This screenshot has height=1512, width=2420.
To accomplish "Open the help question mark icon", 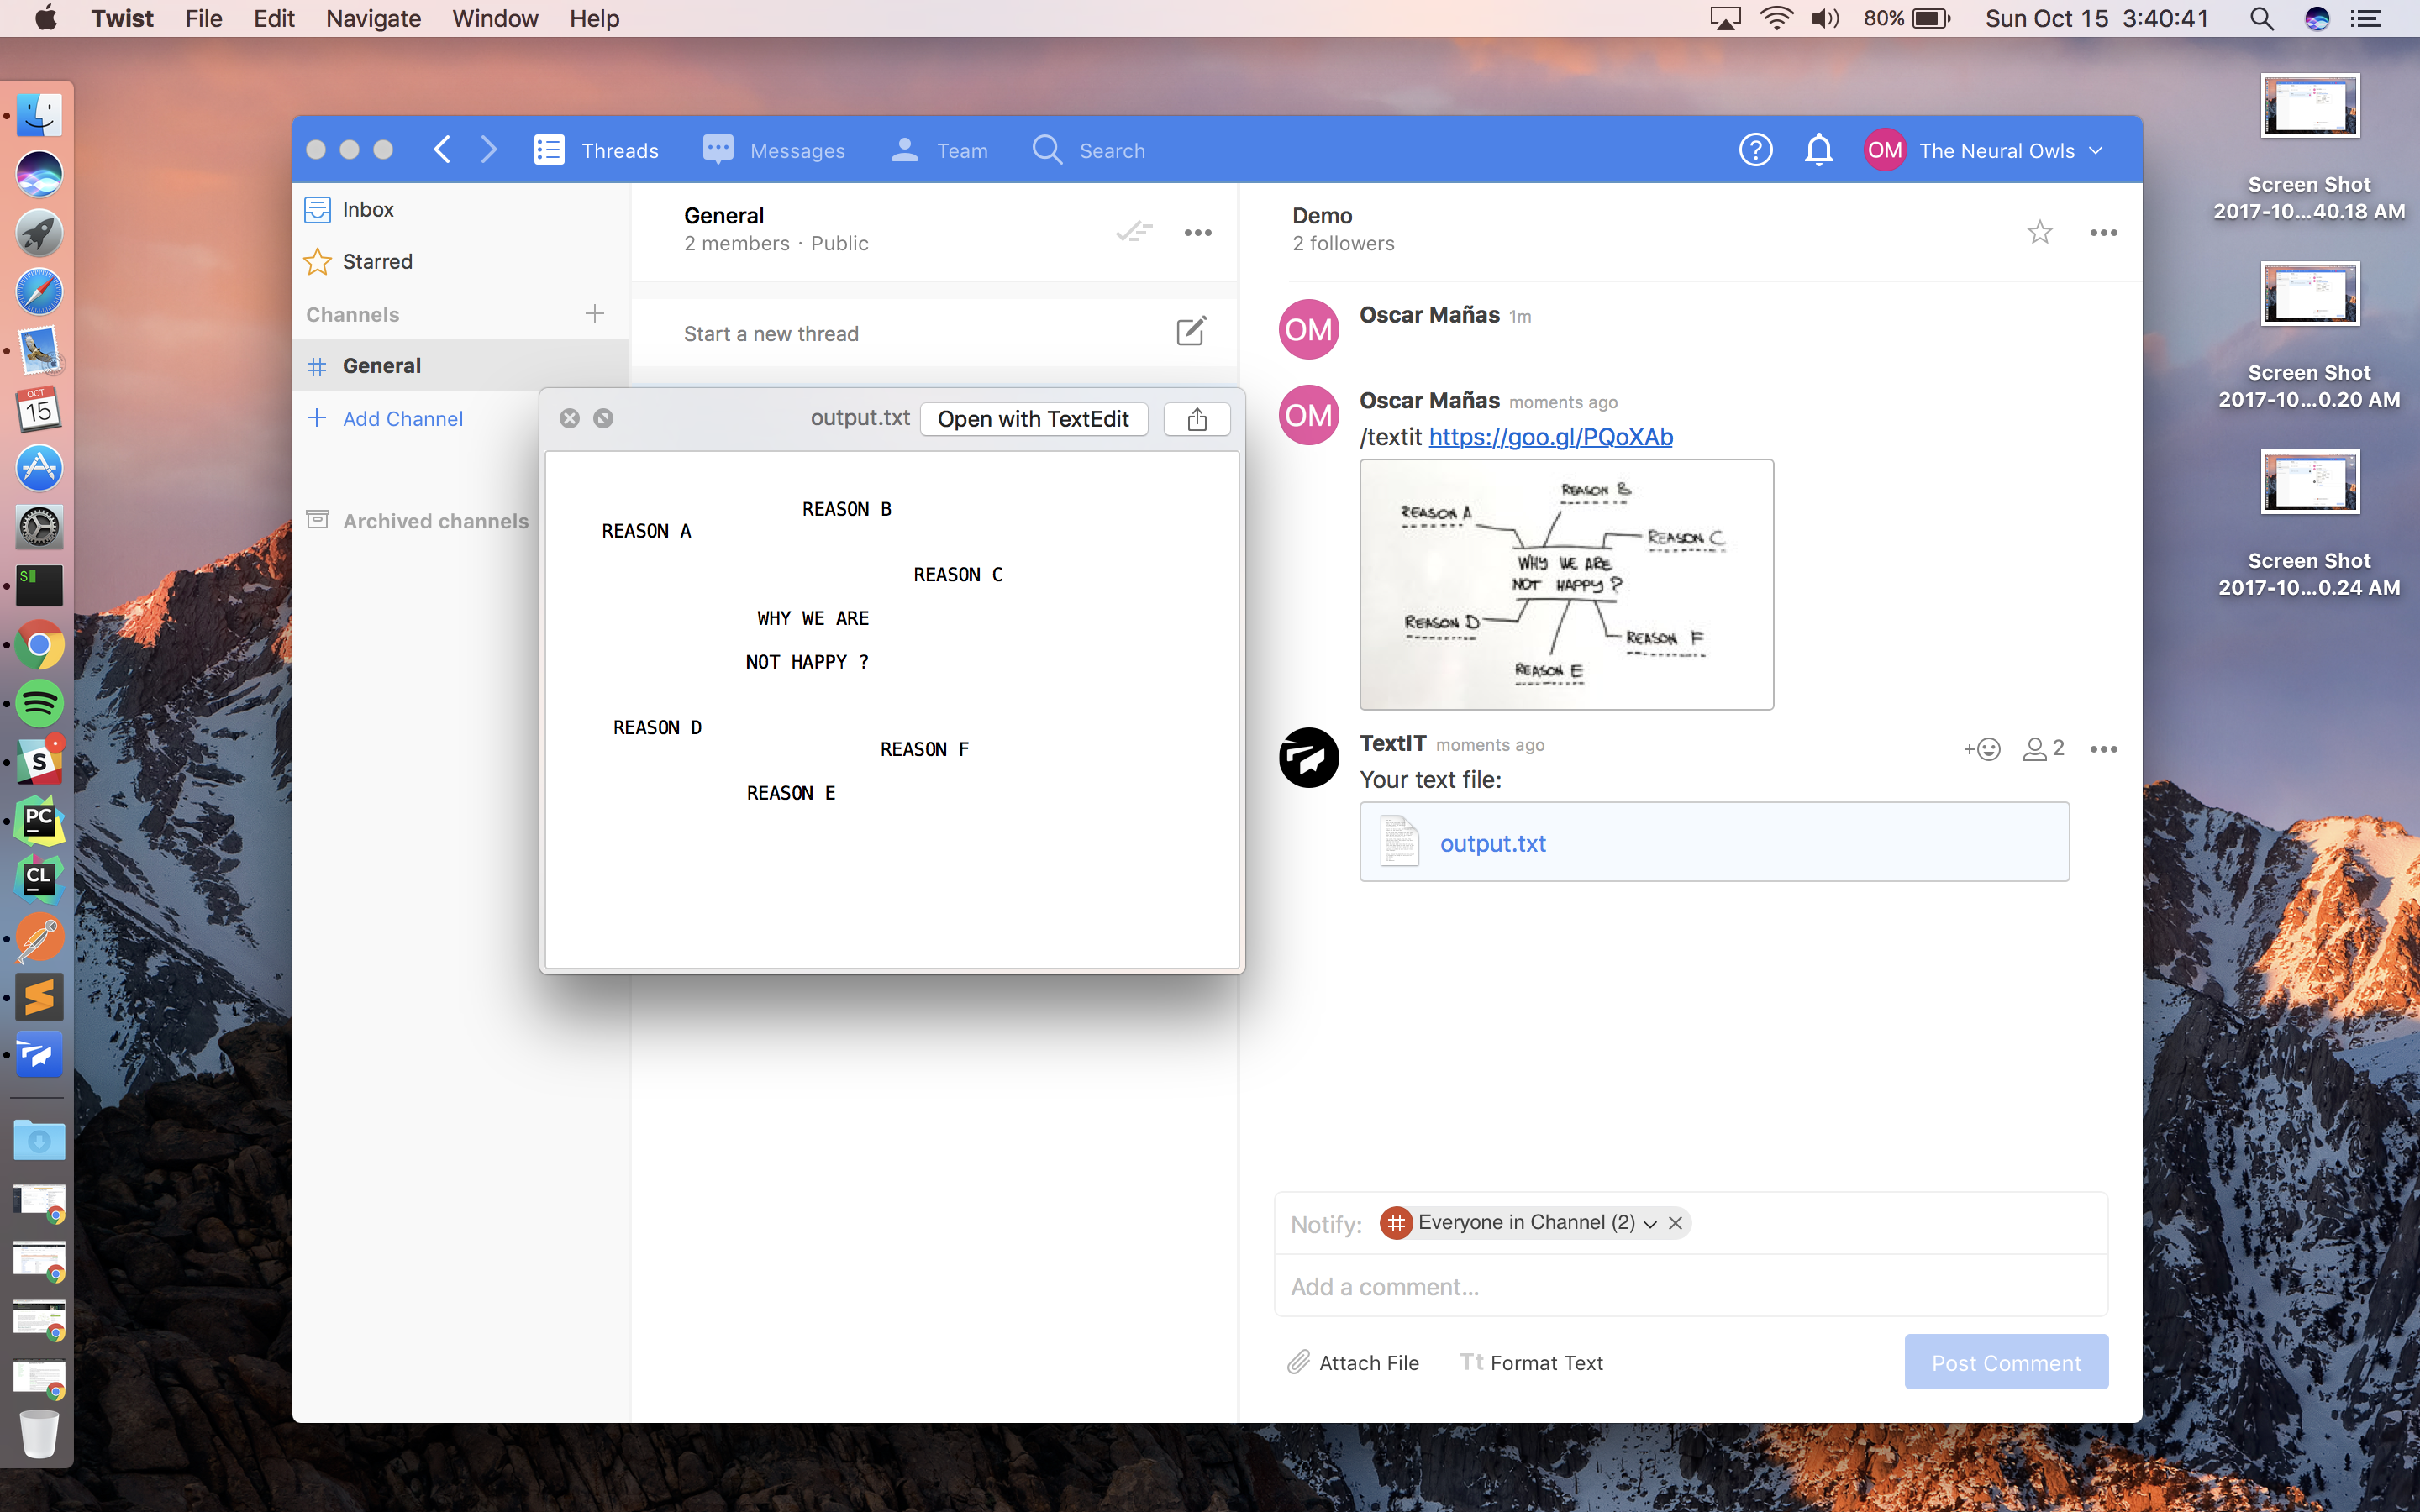I will (1755, 150).
